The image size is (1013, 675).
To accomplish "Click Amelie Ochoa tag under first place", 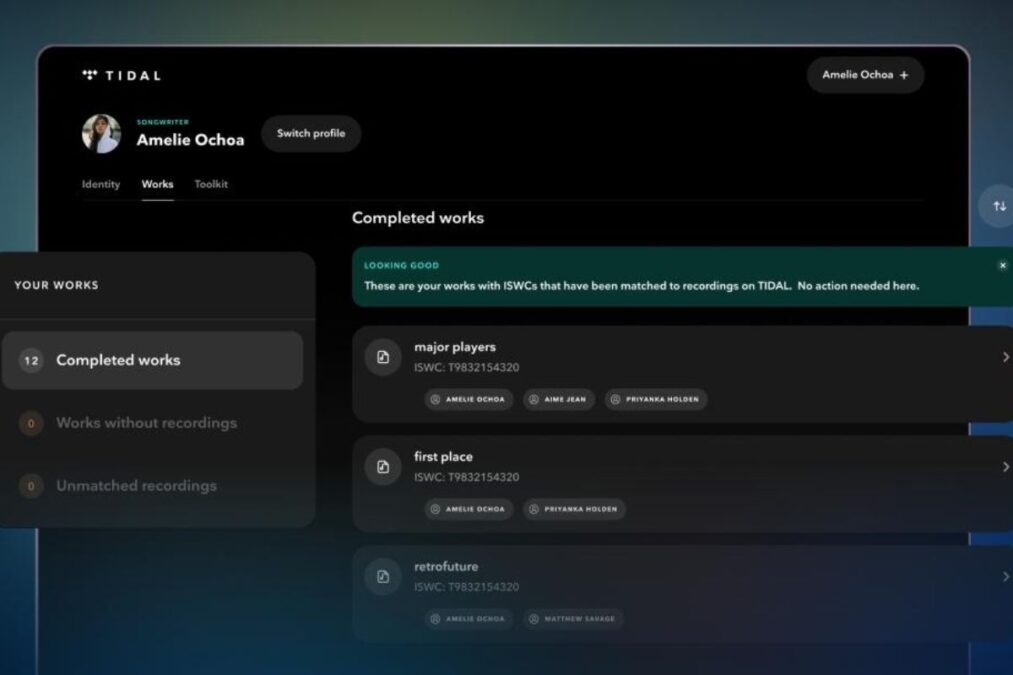I will point(468,509).
